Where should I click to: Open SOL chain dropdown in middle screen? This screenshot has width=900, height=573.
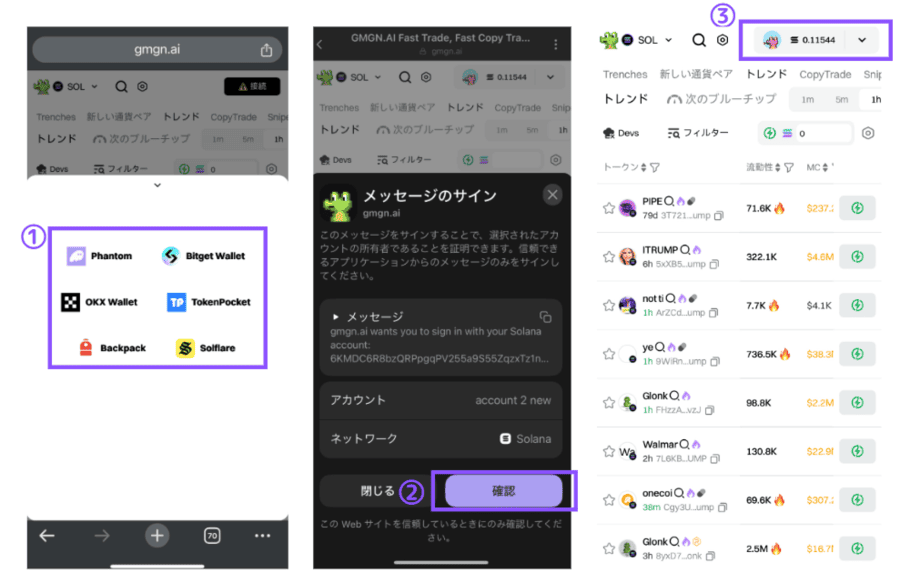coord(359,78)
